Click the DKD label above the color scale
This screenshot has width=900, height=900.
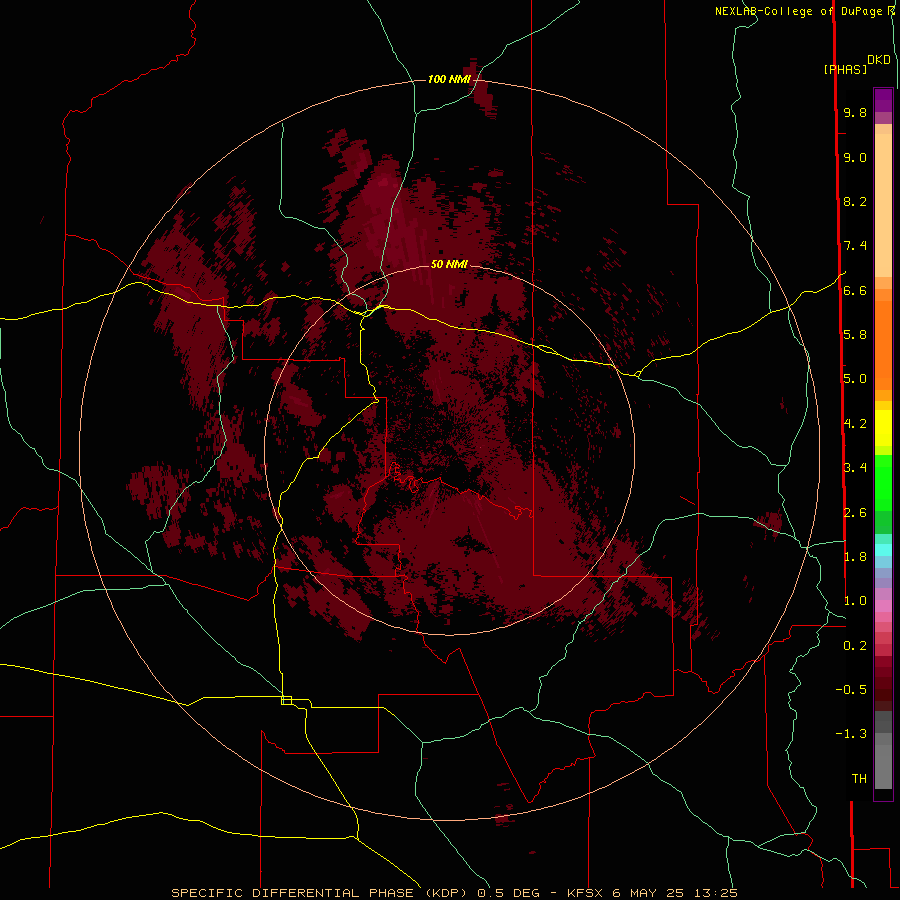[878, 60]
